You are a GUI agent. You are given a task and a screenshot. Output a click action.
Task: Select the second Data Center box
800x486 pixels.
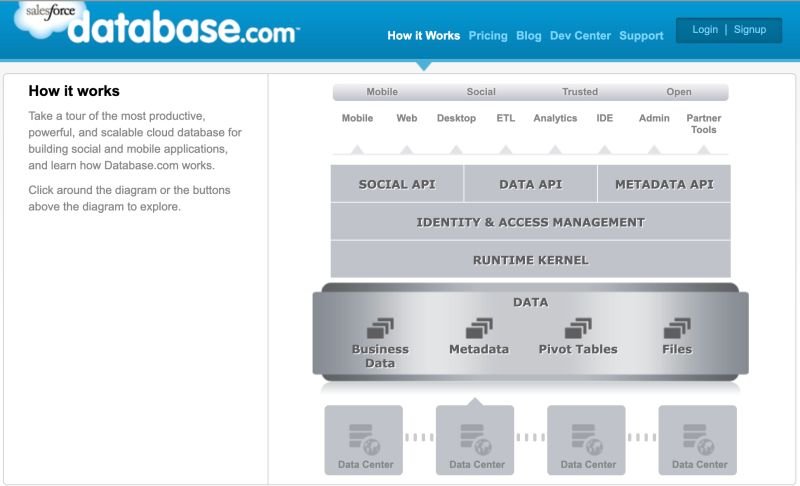pyautogui.click(x=475, y=440)
